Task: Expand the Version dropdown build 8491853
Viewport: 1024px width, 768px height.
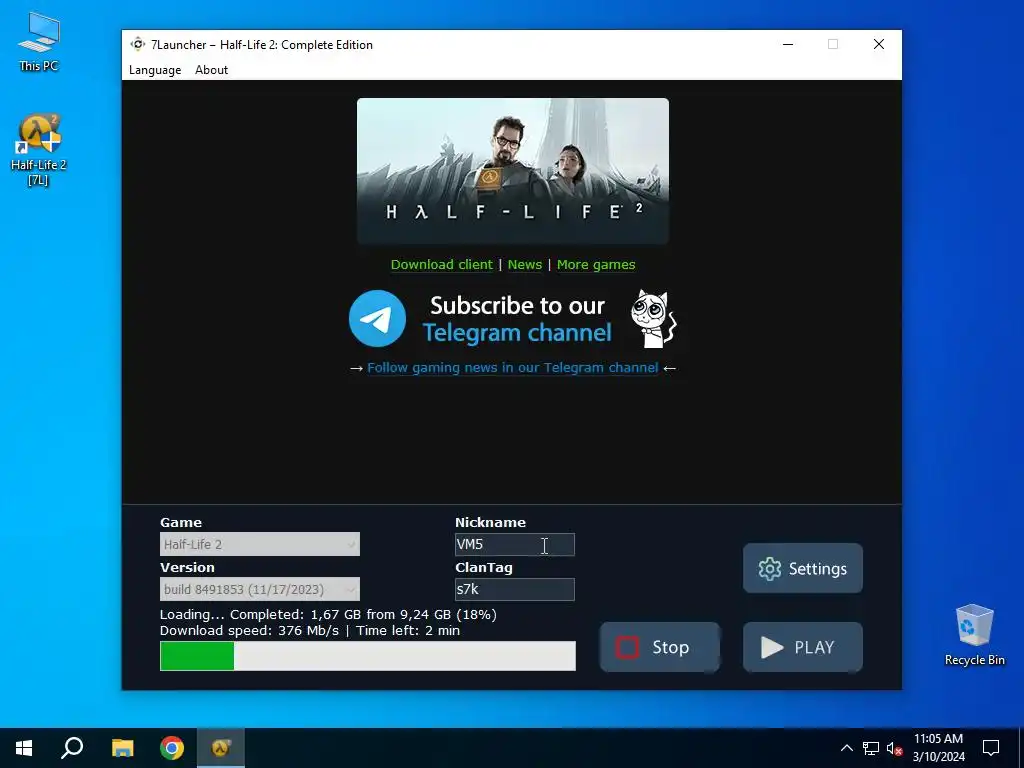Action: coord(260,589)
